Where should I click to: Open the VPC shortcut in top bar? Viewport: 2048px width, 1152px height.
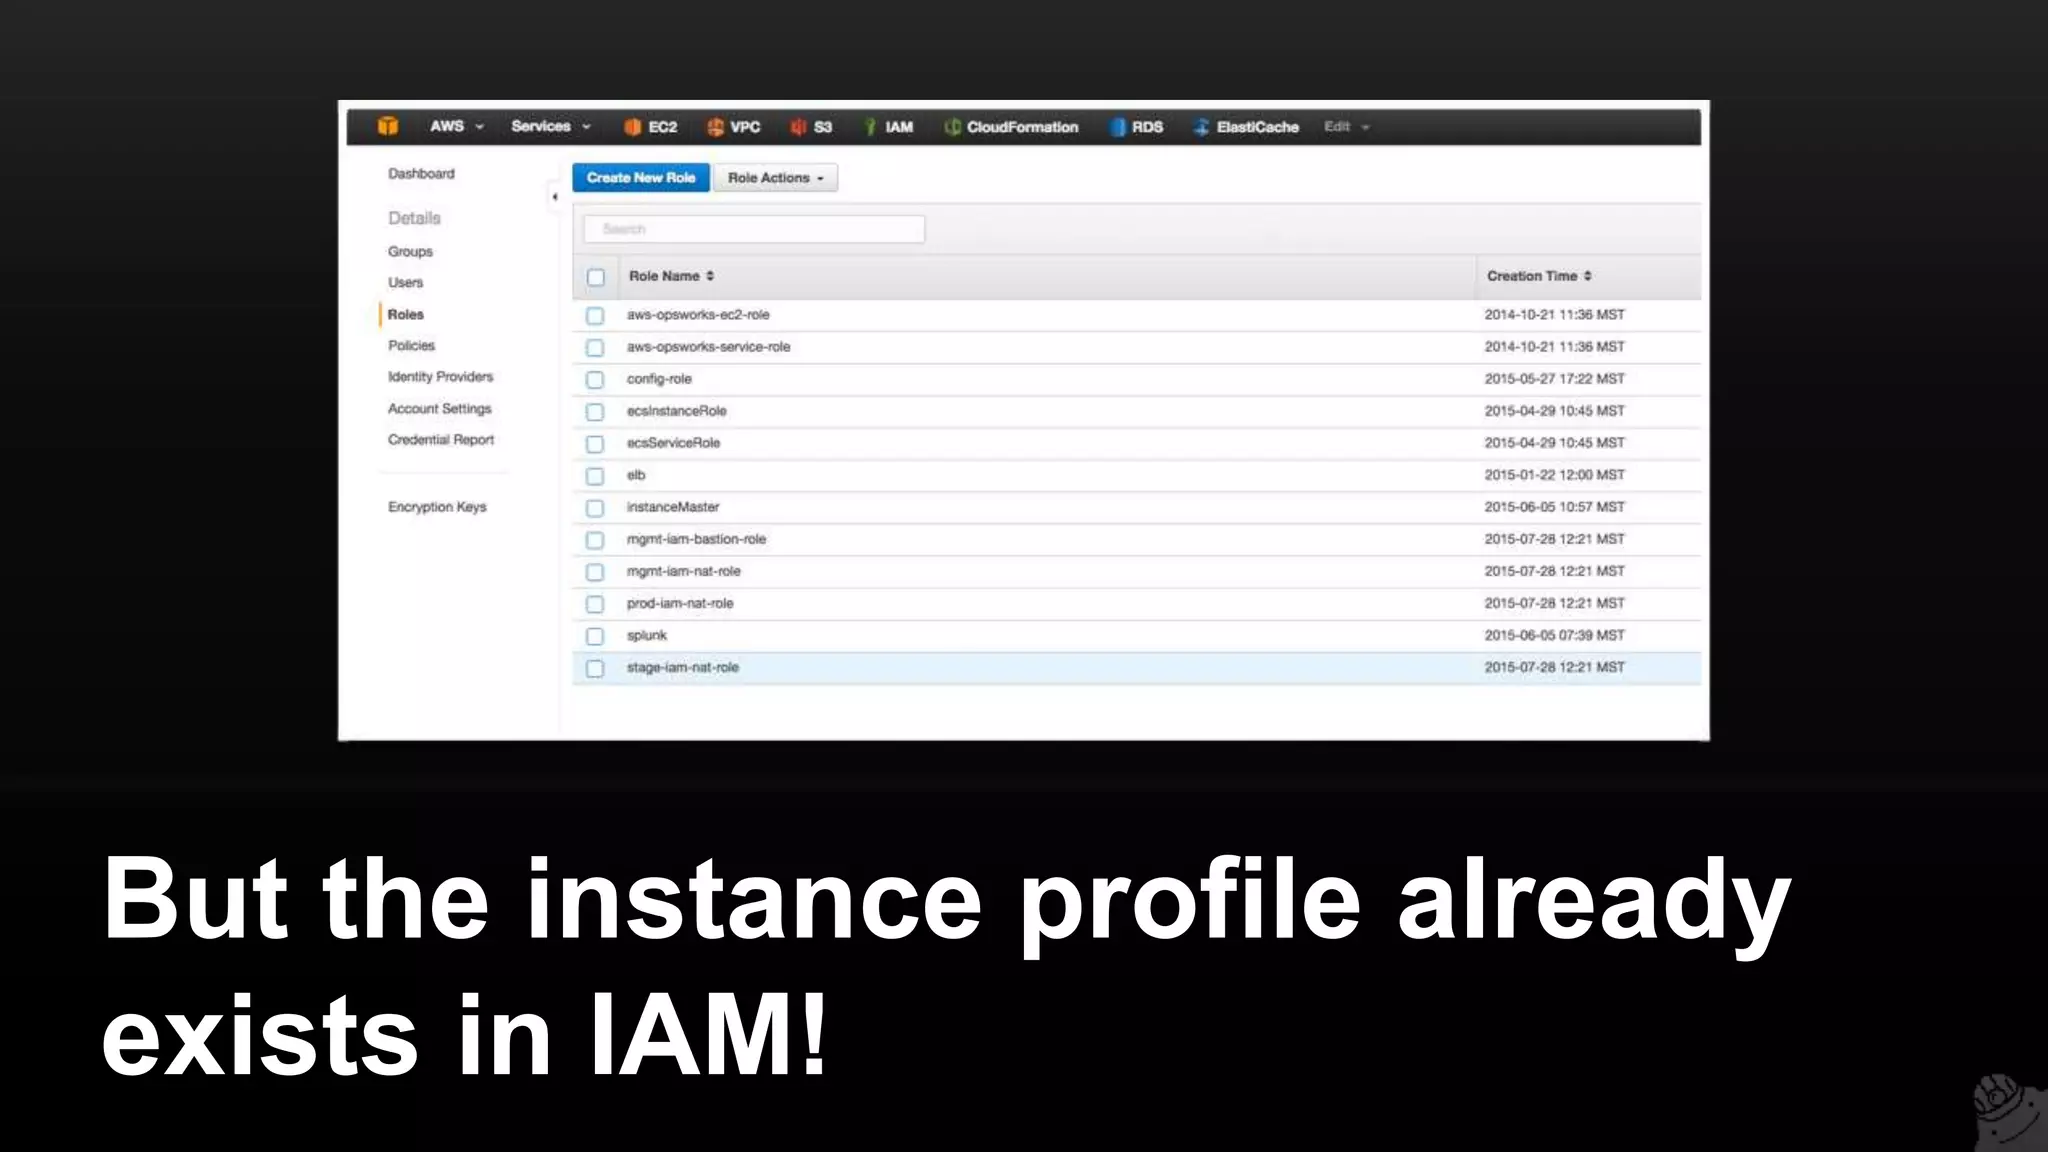(x=734, y=127)
